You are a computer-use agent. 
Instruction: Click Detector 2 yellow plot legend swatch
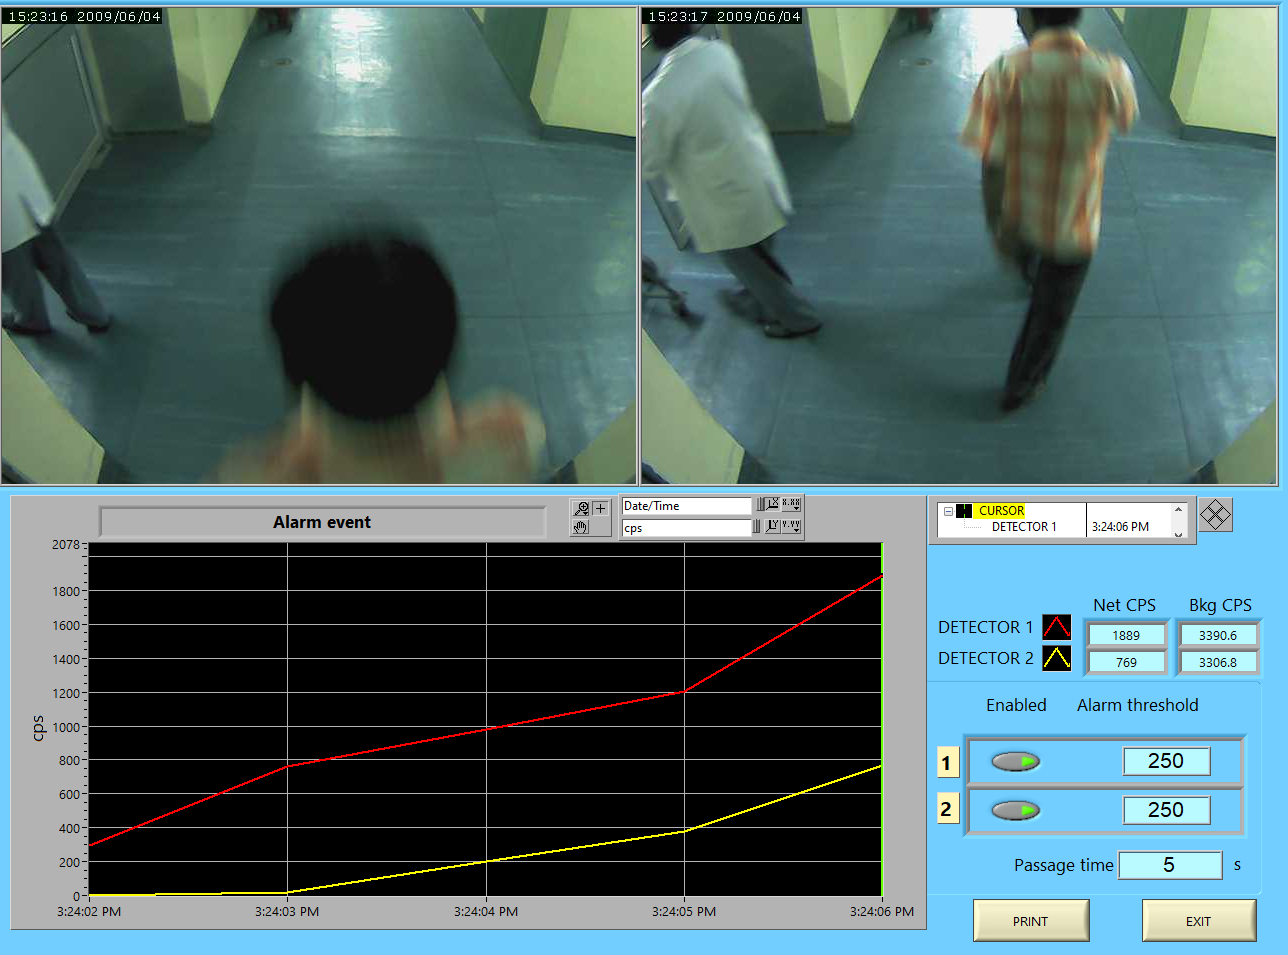(x=1056, y=658)
